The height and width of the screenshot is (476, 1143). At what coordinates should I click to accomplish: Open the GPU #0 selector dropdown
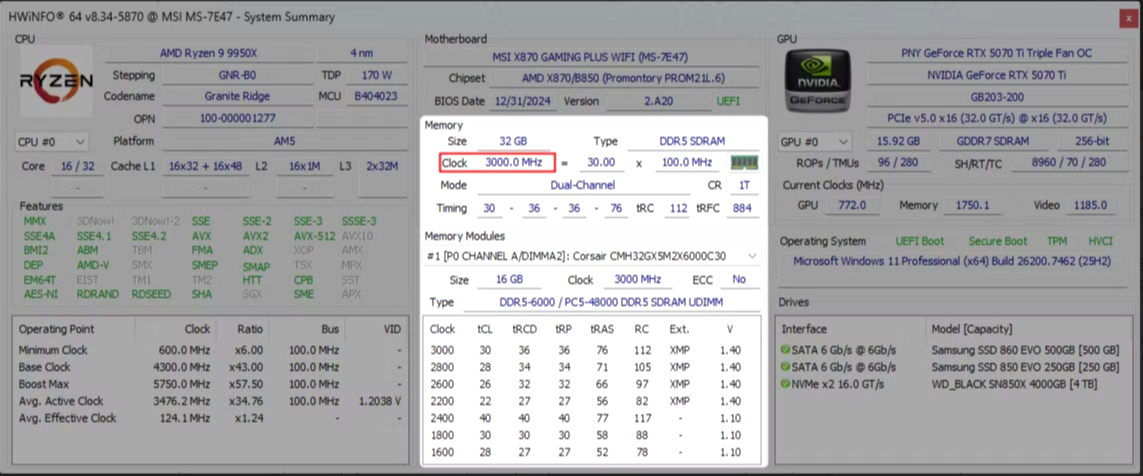click(817, 142)
